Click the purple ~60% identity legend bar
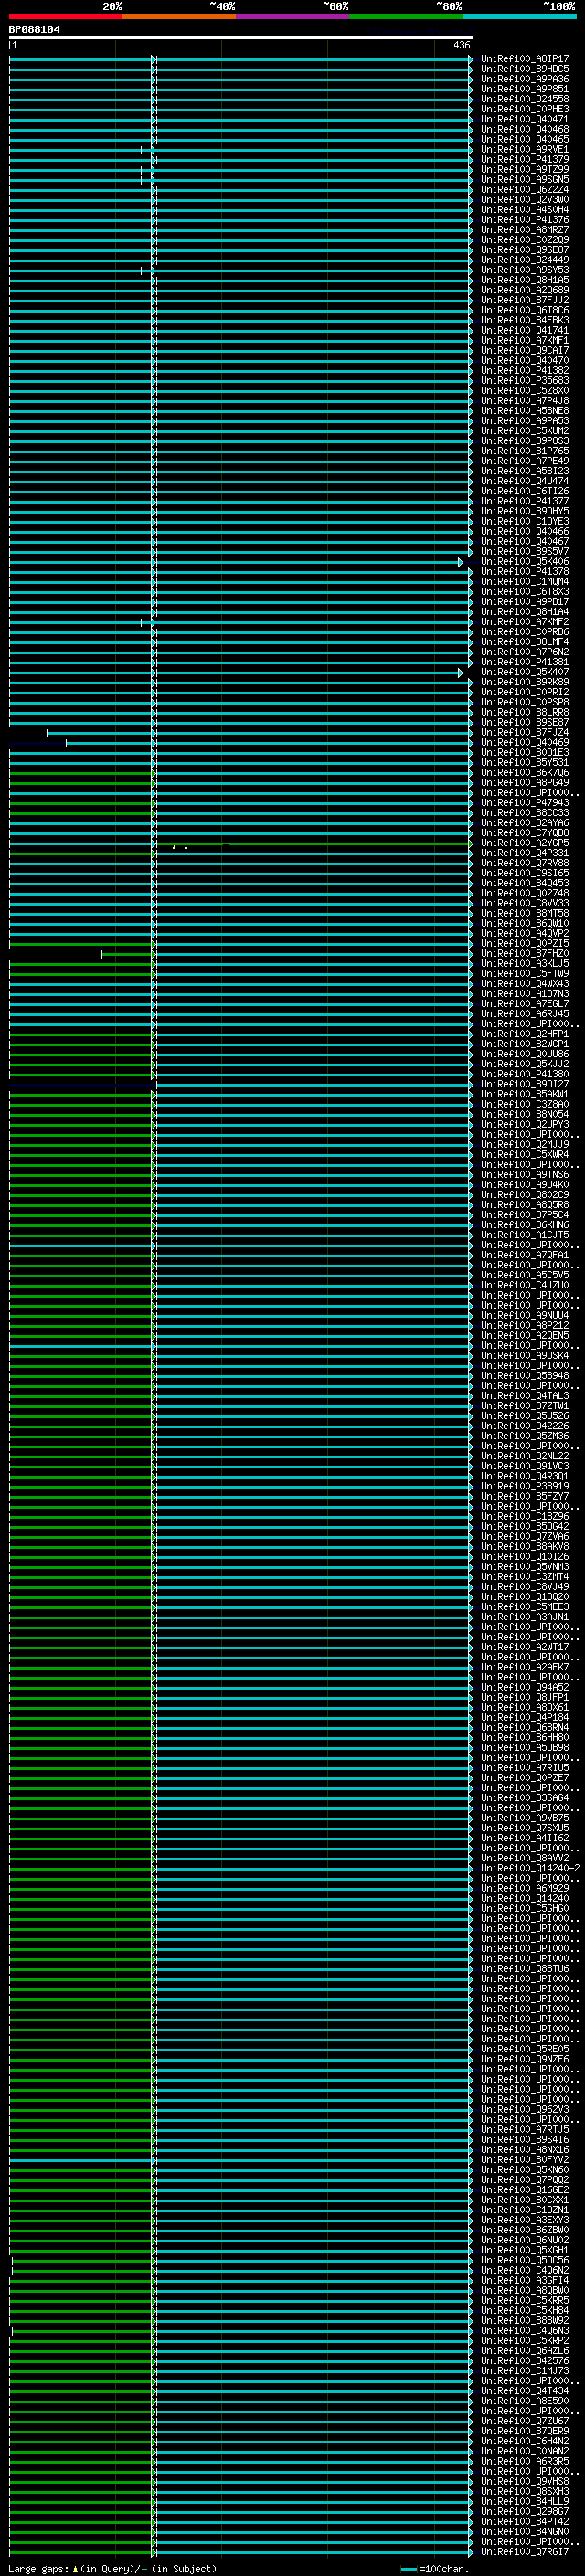The height and width of the screenshot is (2576, 585). pyautogui.click(x=293, y=16)
